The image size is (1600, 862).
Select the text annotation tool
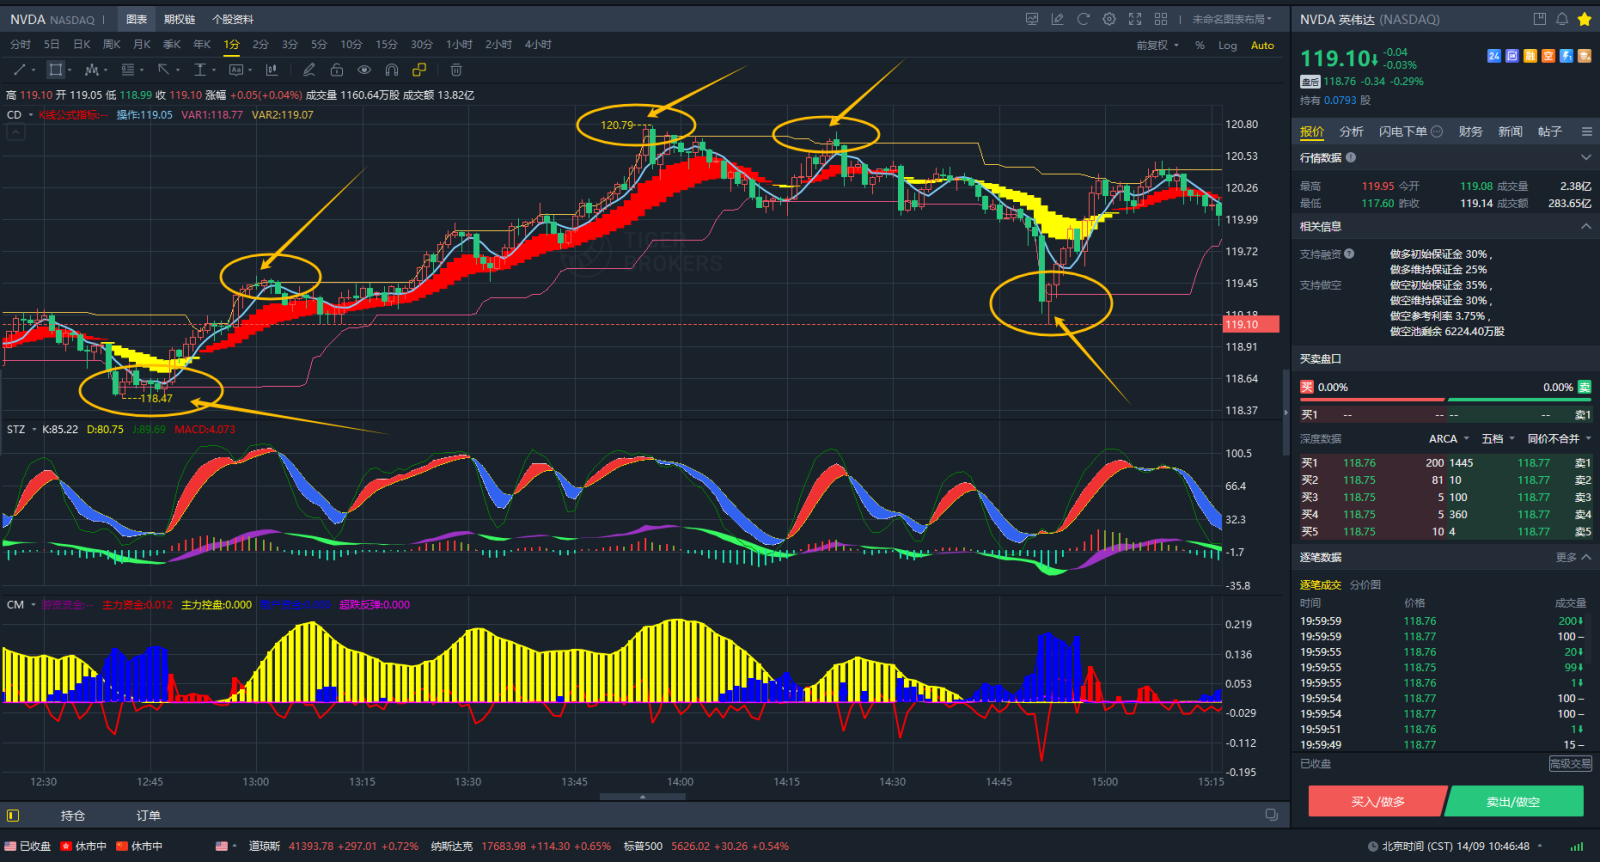point(236,70)
